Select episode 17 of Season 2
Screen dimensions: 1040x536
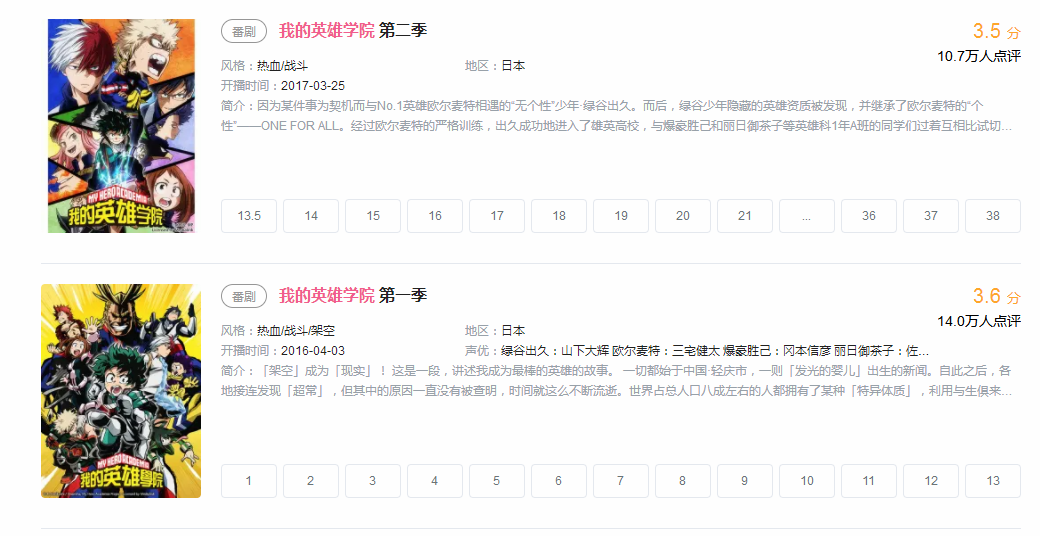click(x=497, y=216)
